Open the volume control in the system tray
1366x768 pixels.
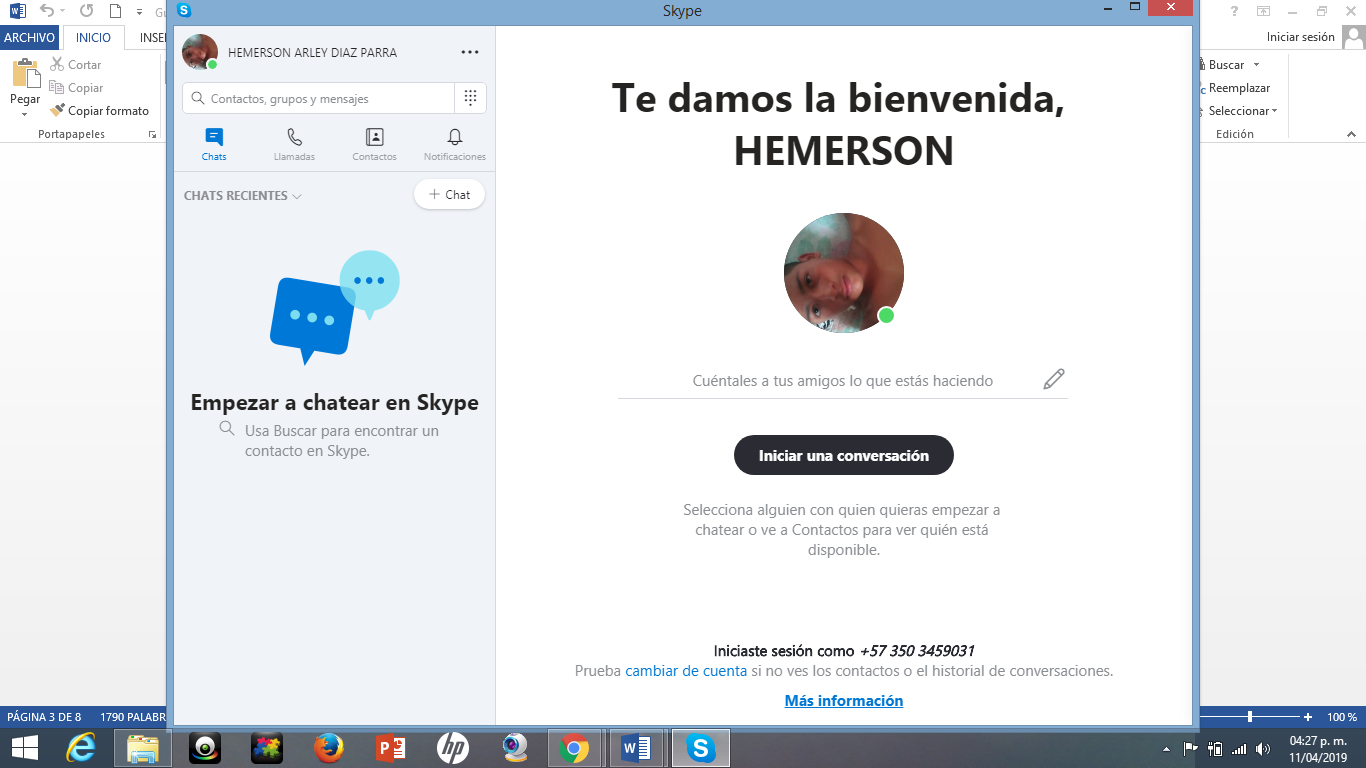(x=1263, y=749)
